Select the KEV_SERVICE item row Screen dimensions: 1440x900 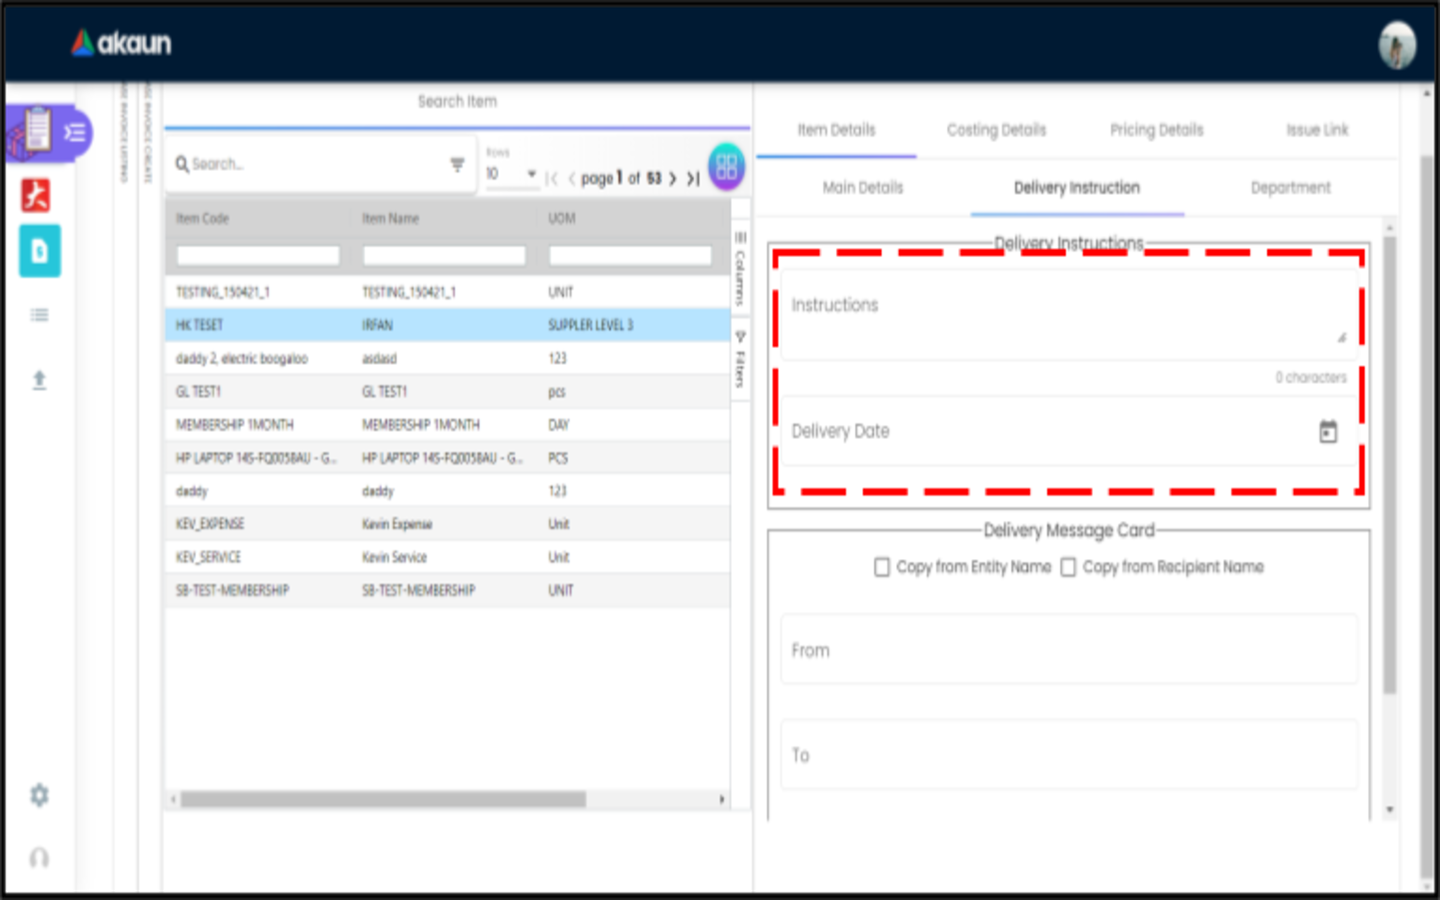coord(447,556)
